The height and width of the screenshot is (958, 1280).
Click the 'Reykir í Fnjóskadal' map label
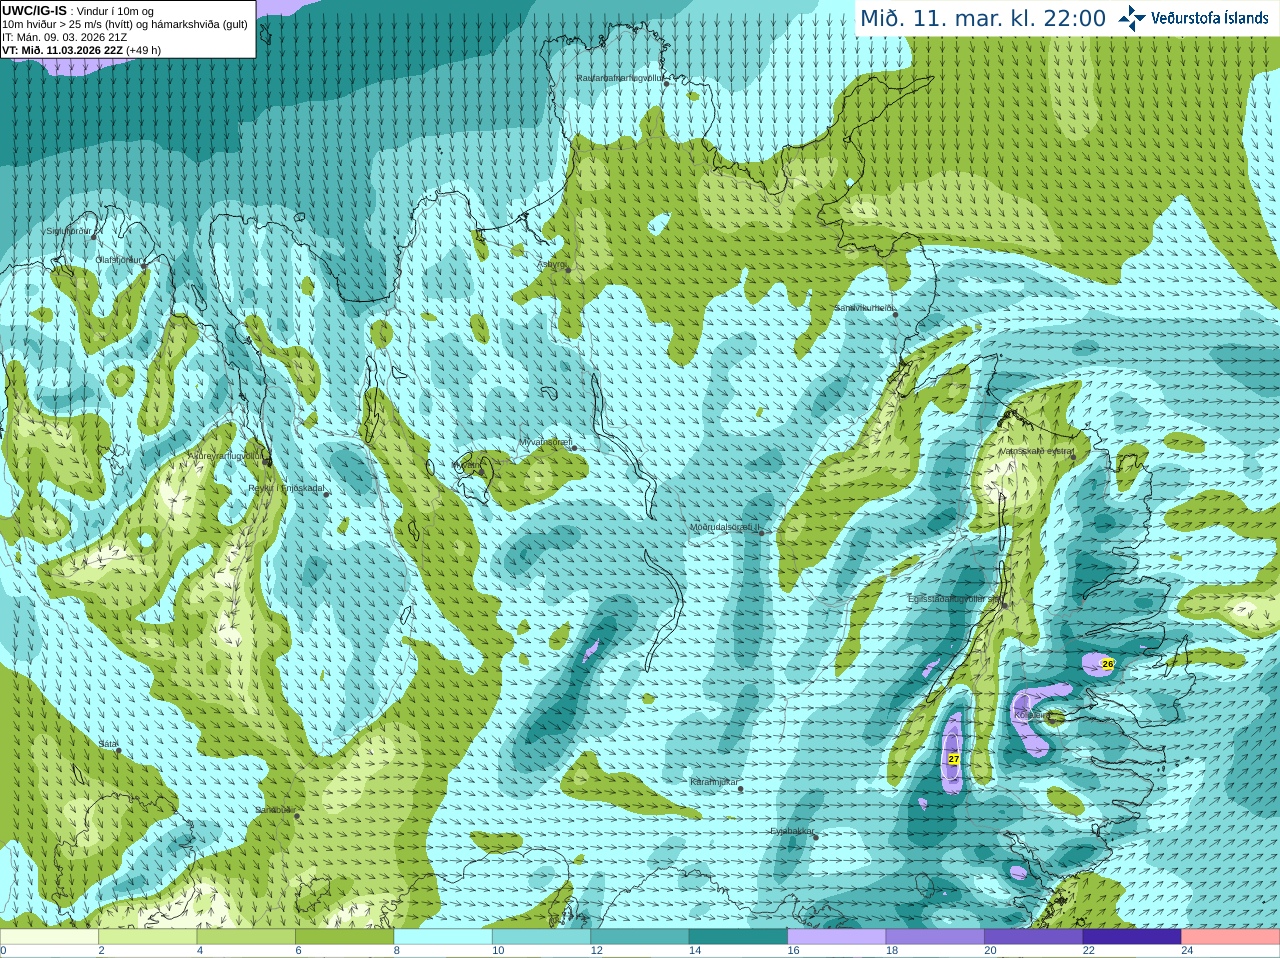[287, 488]
